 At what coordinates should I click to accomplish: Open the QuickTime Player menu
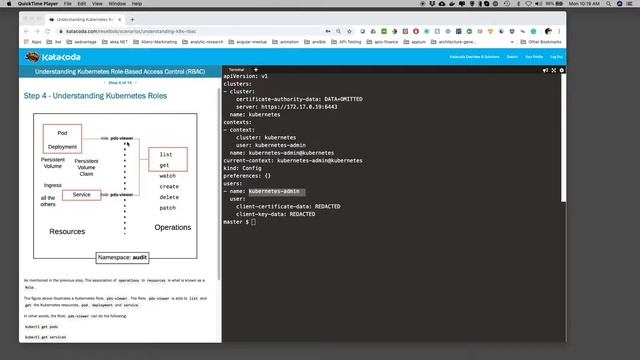(x=38, y=4)
